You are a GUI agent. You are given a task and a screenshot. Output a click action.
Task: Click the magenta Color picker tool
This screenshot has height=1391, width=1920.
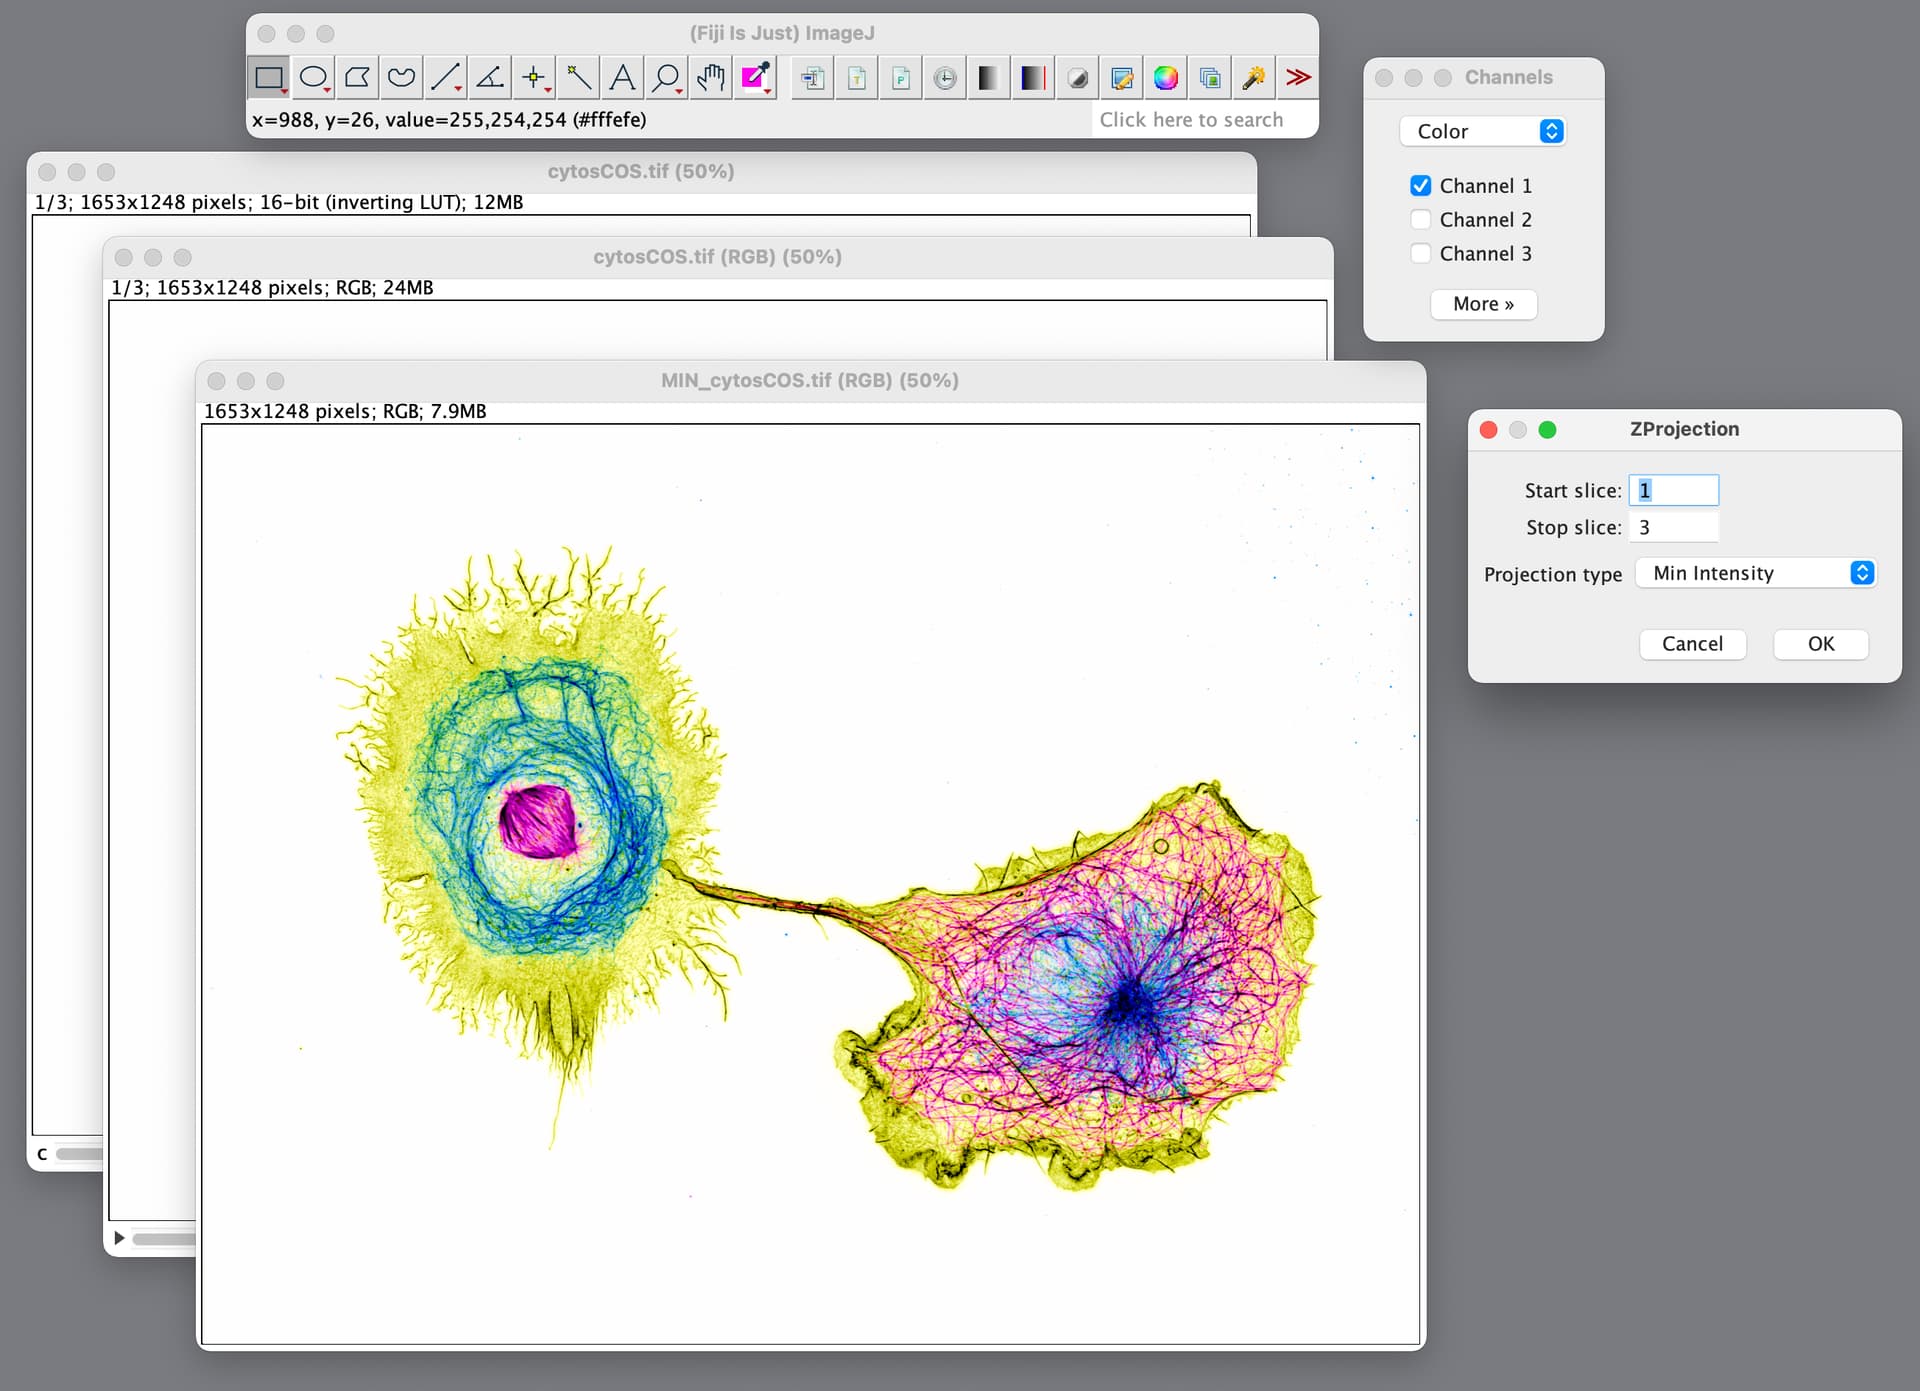754,78
